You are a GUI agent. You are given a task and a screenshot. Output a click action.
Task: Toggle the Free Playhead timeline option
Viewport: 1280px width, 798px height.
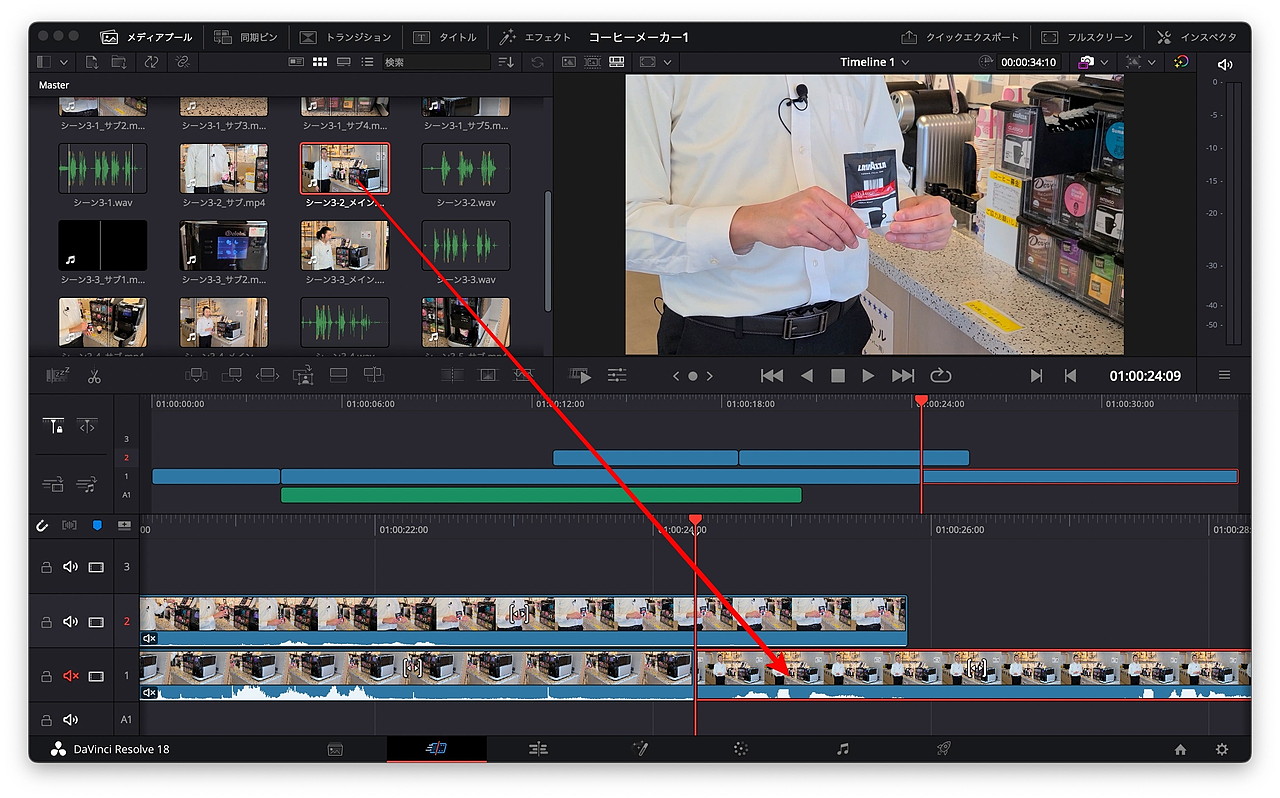point(87,426)
